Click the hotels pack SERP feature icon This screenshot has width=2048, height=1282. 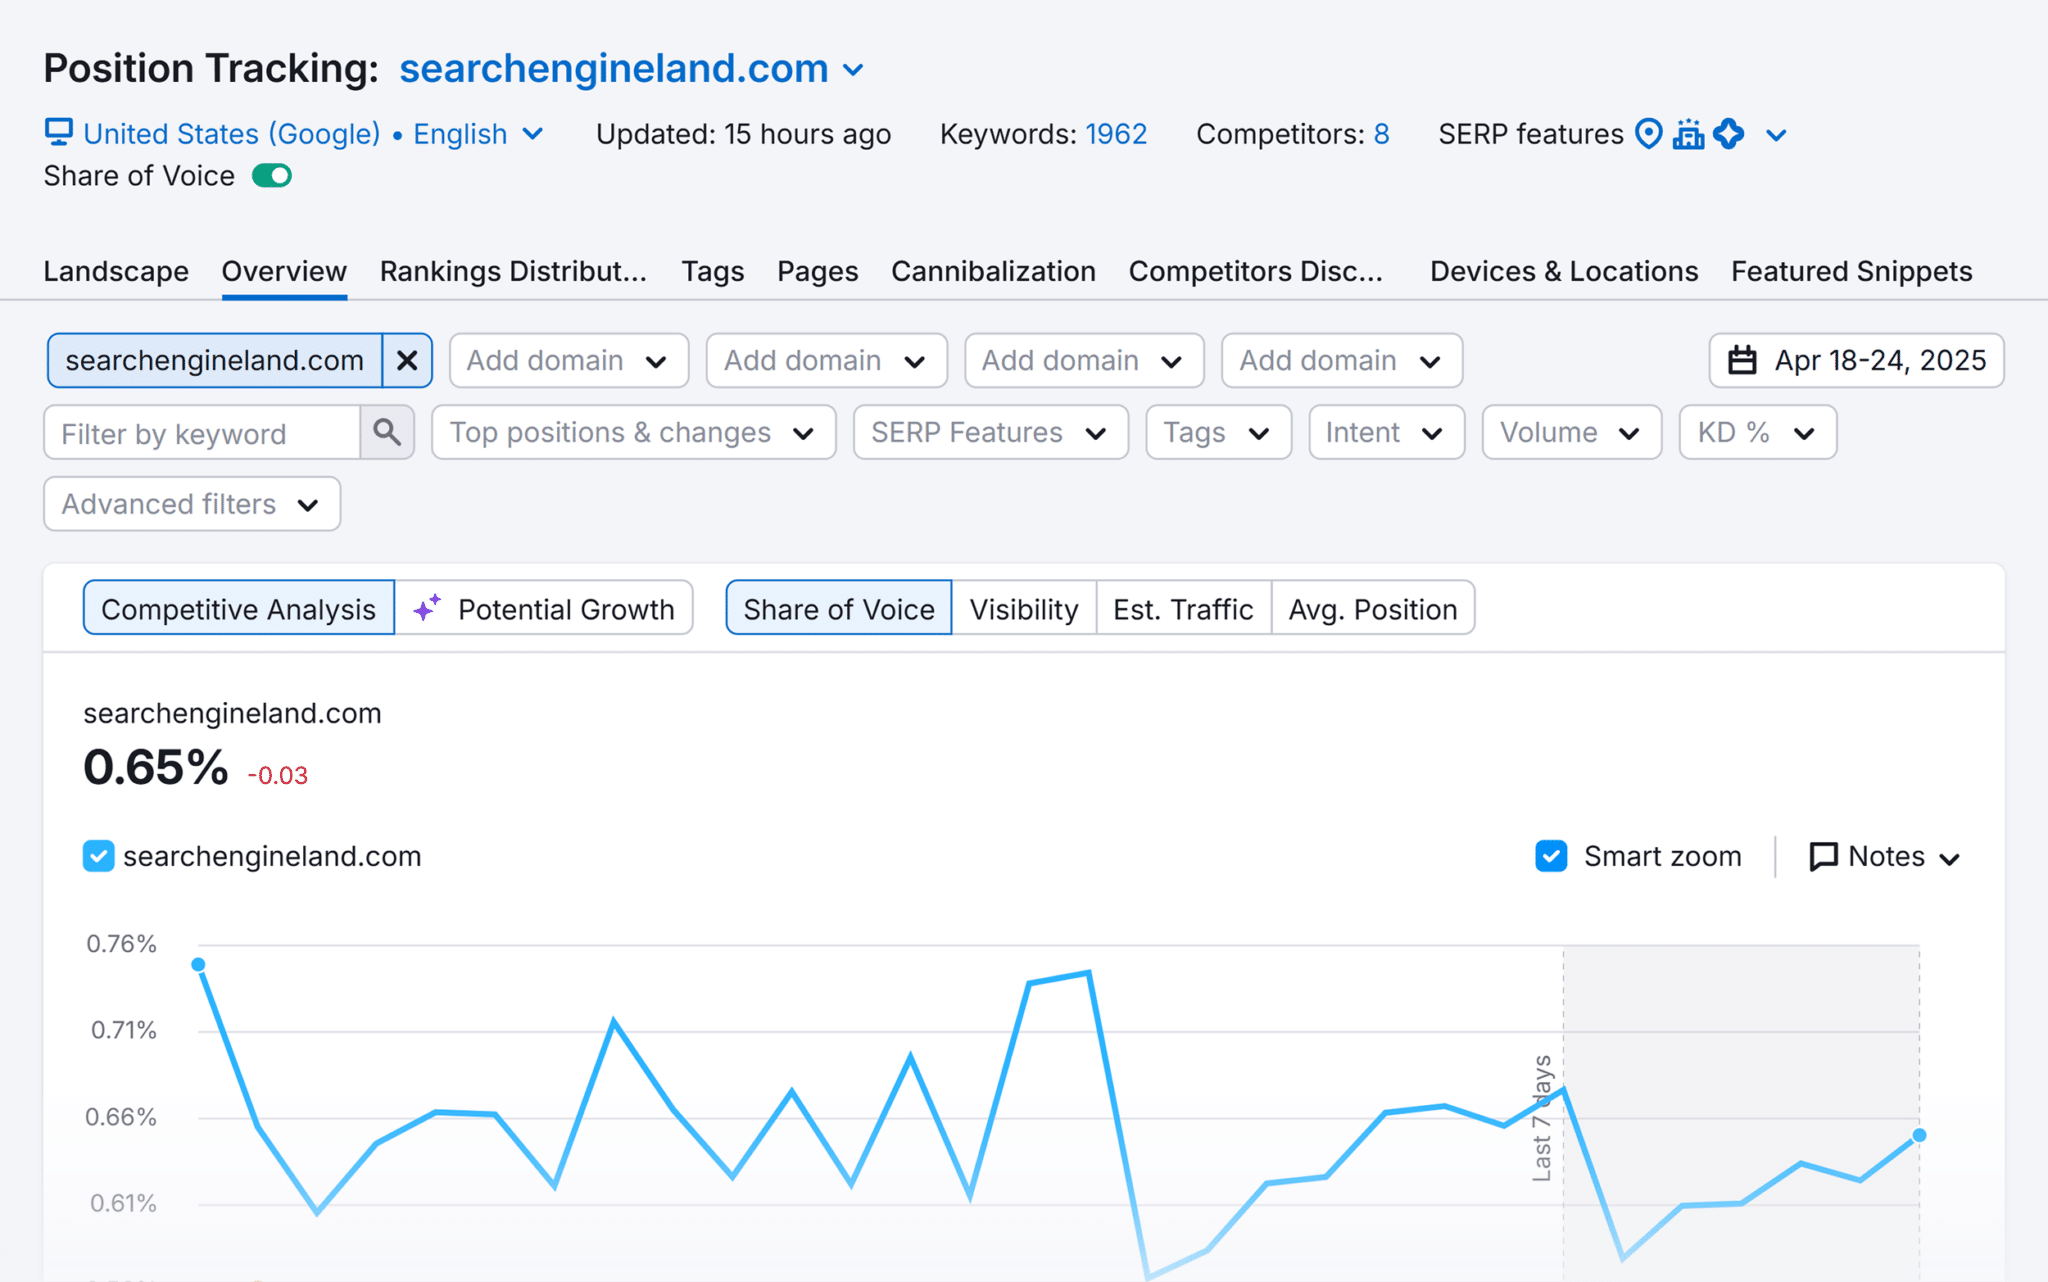1688,133
